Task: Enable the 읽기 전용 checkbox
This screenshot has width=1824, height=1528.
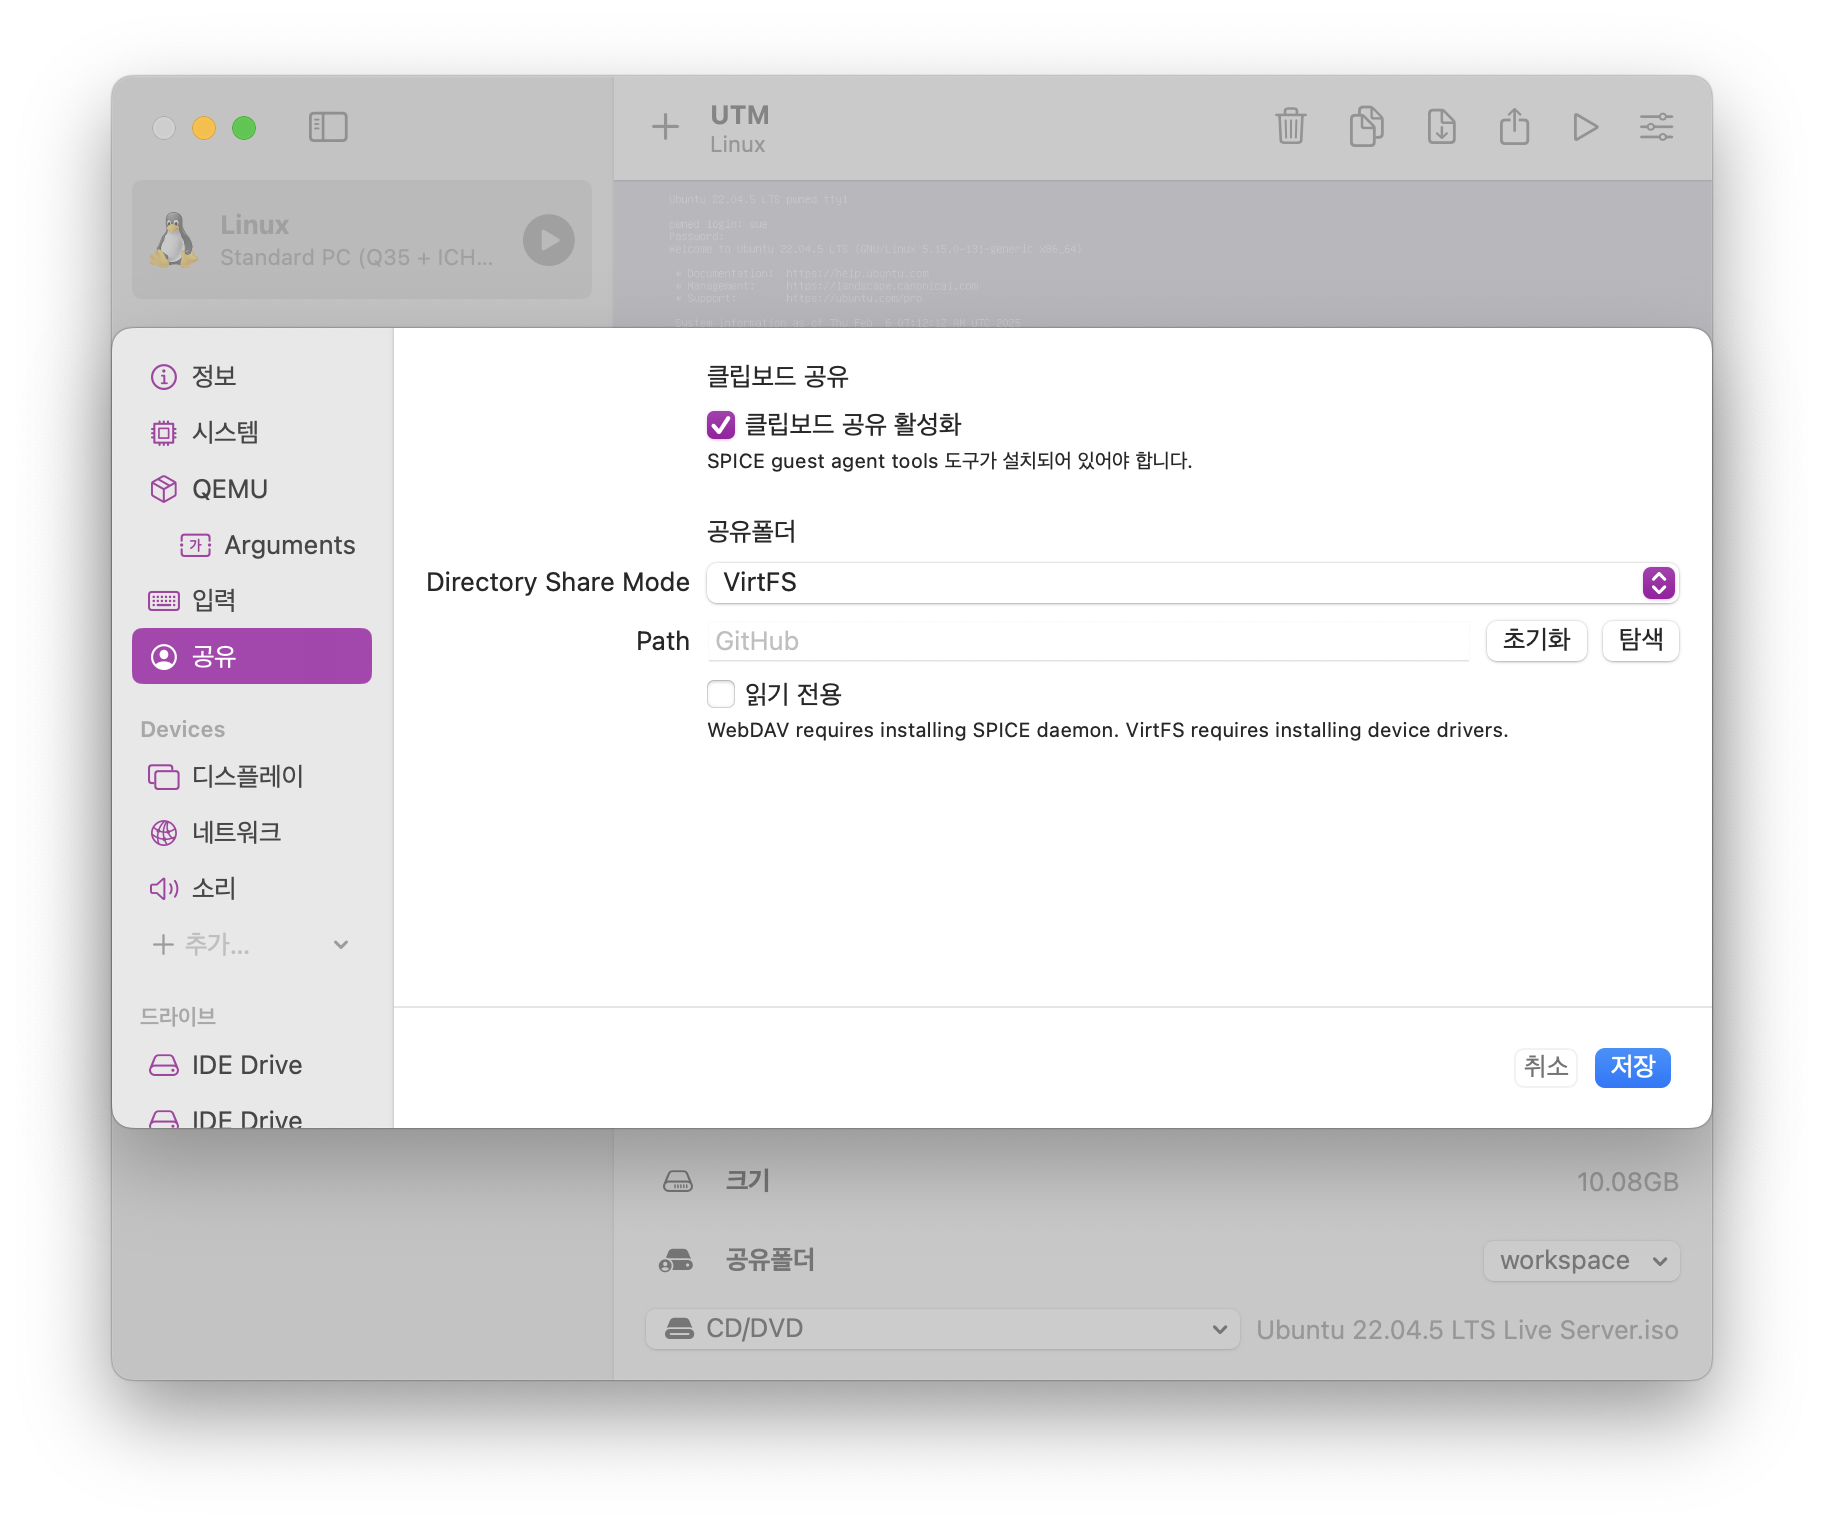Action: [721, 694]
